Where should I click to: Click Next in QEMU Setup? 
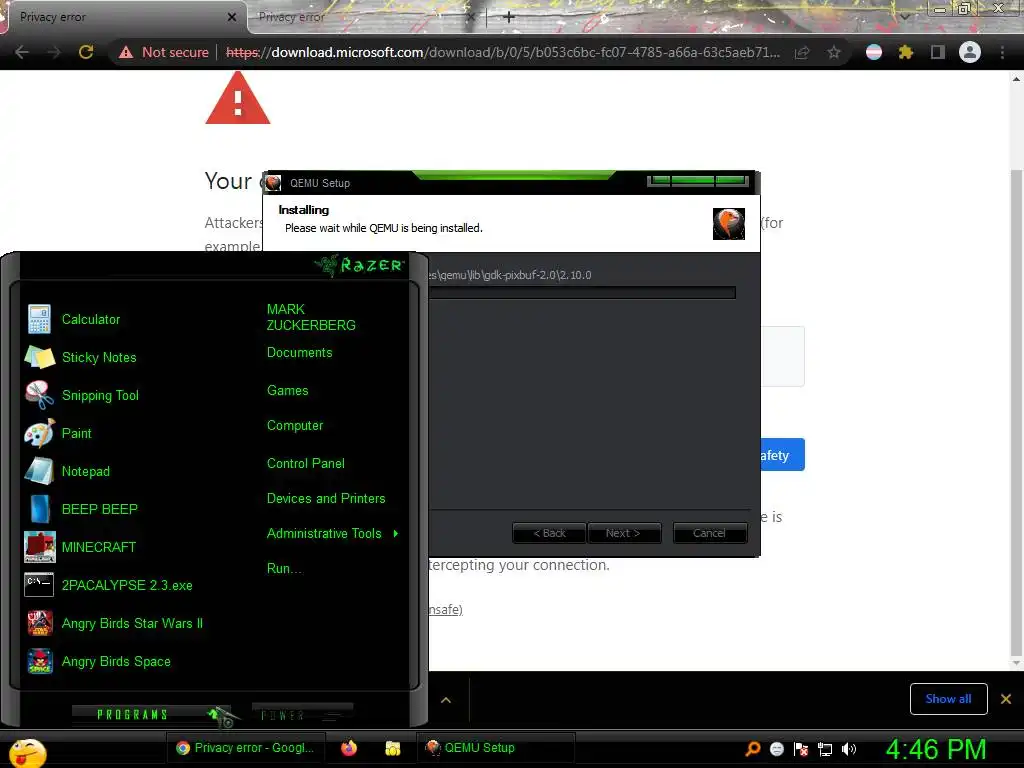click(x=623, y=533)
